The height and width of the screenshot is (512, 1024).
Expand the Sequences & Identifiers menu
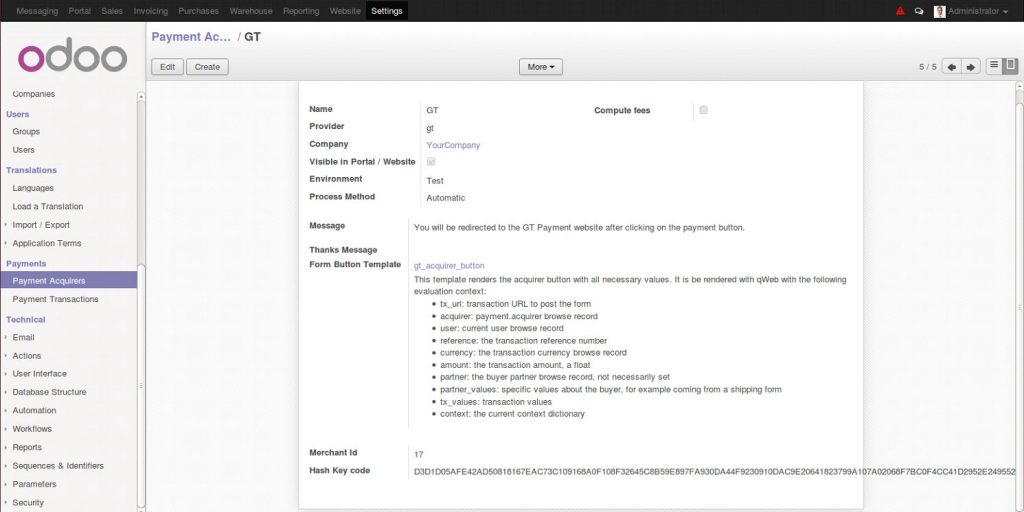point(57,466)
